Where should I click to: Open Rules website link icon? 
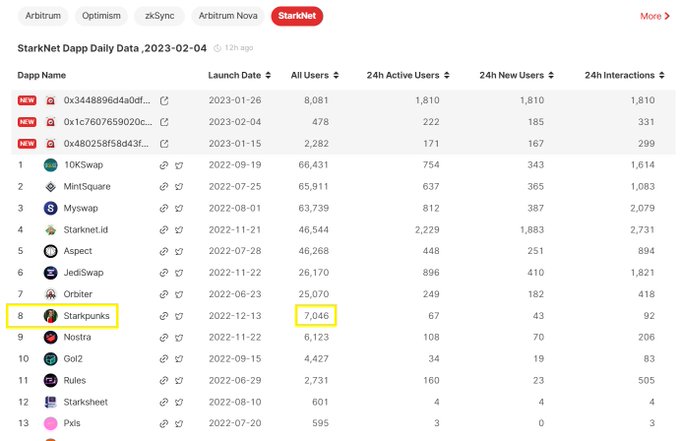[x=163, y=381]
